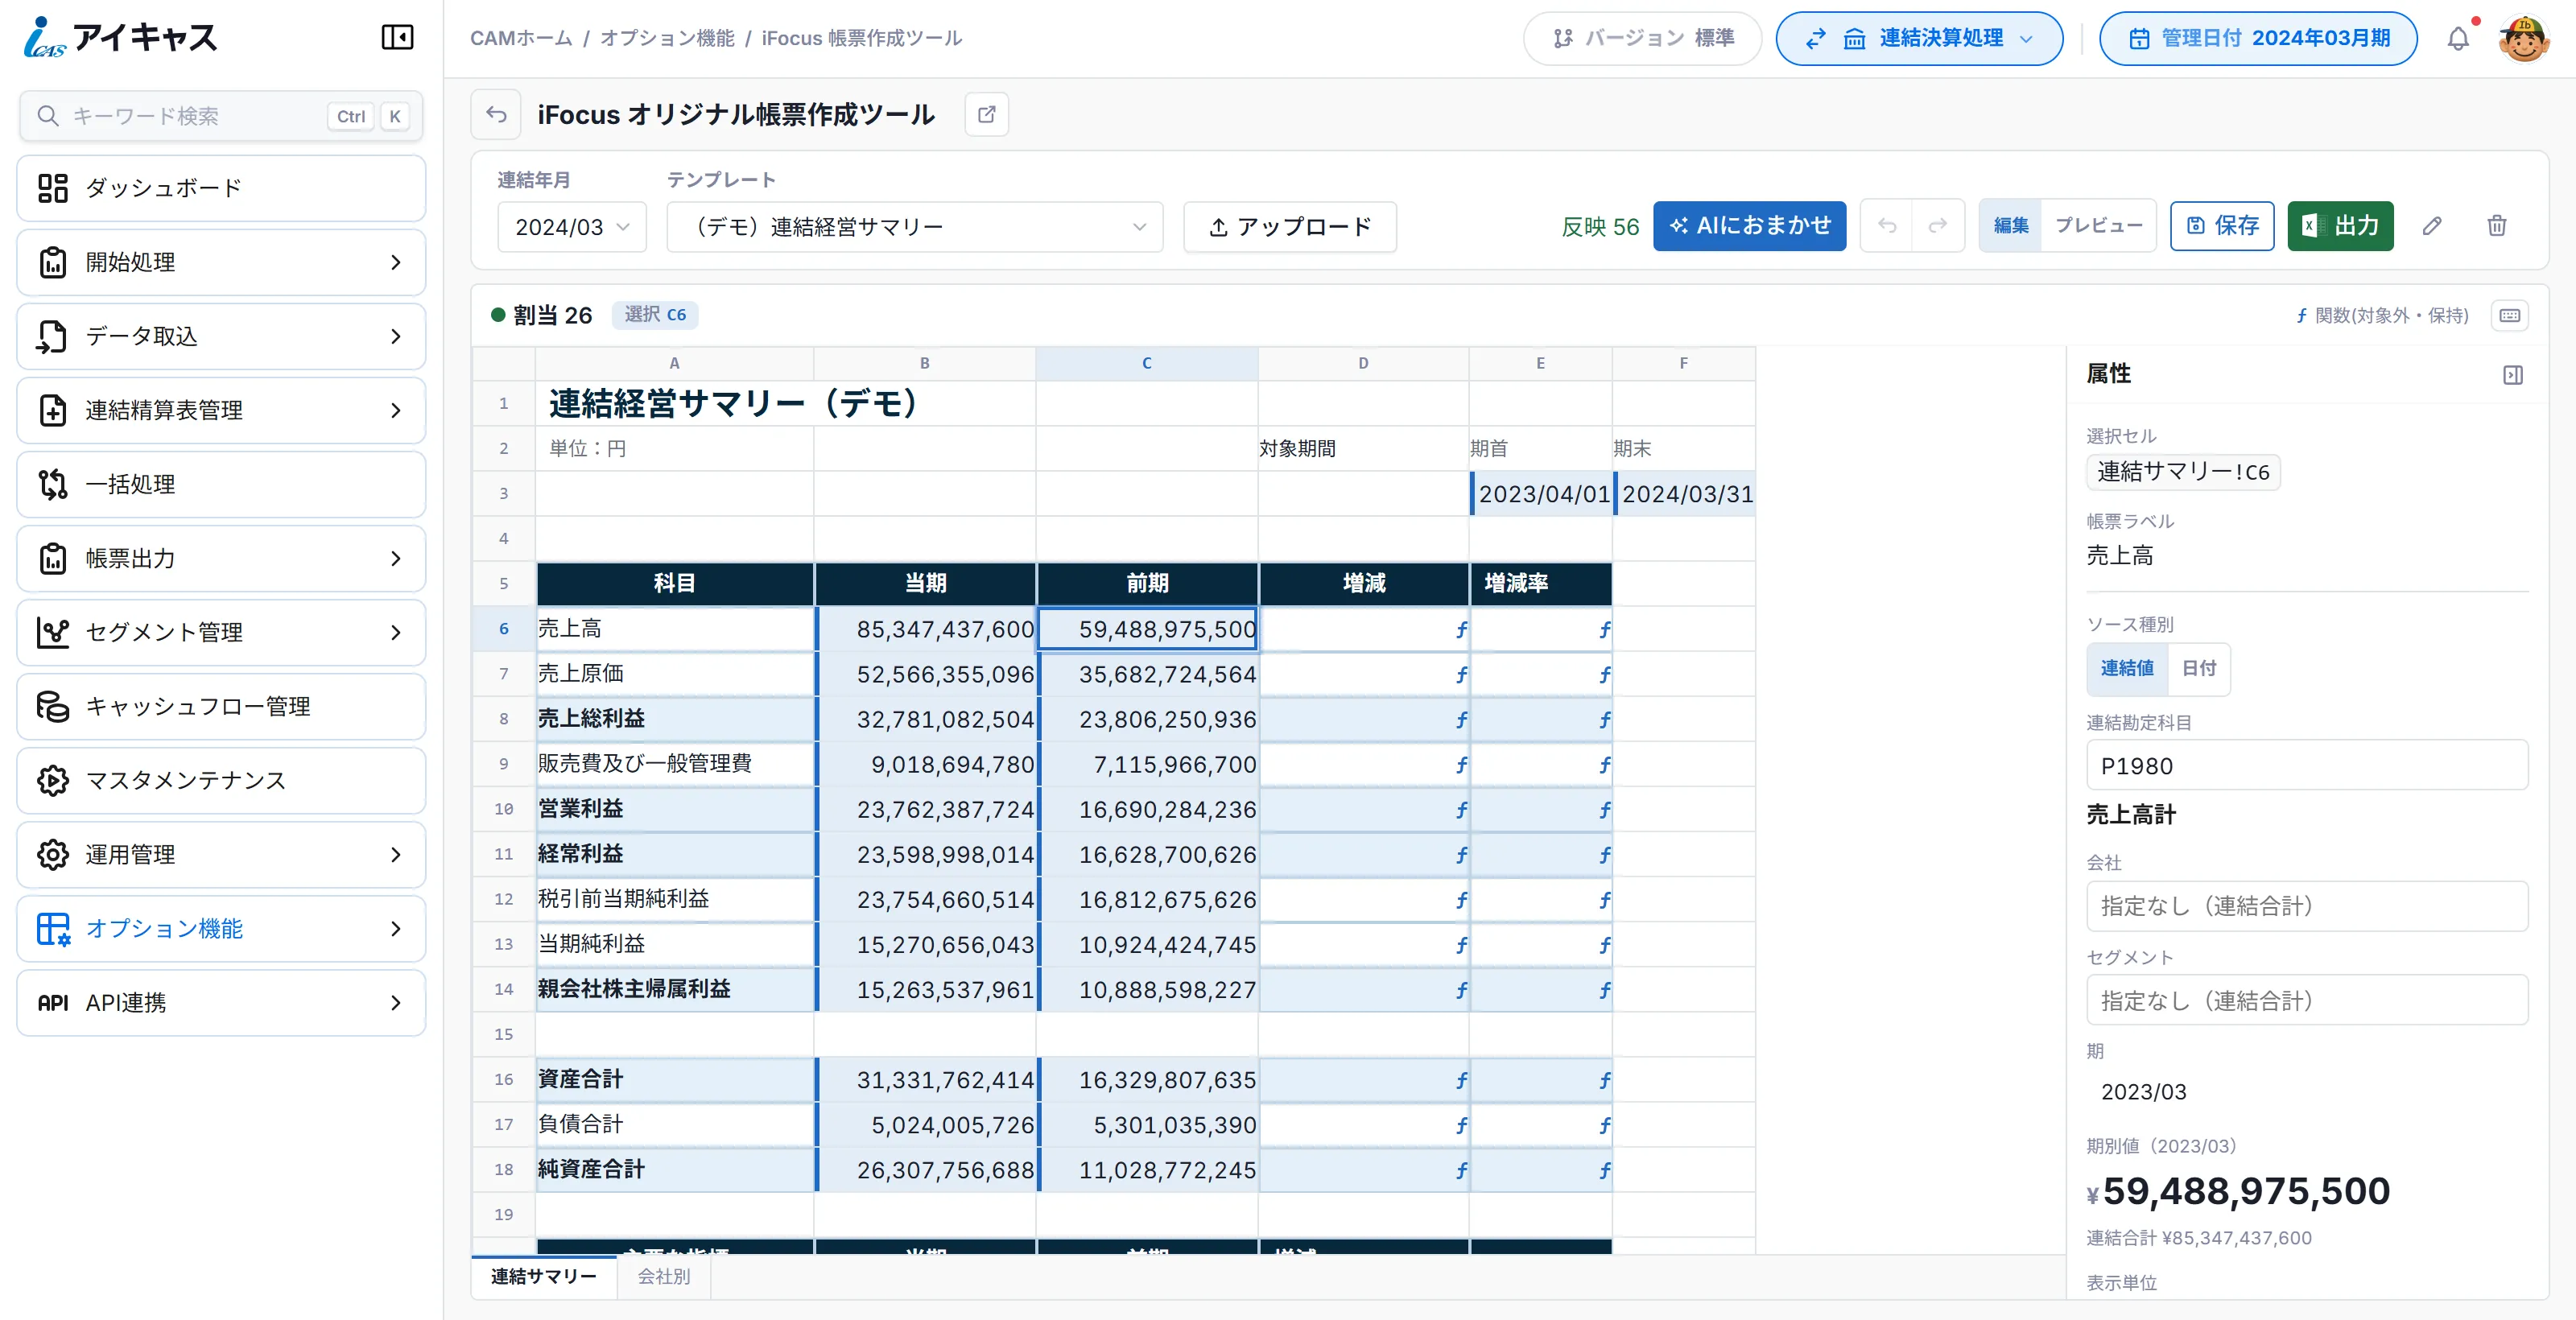Select cell B6 value 85,347,437,600
The height and width of the screenshot is (1320, 2576).
[x=925, y=629]
